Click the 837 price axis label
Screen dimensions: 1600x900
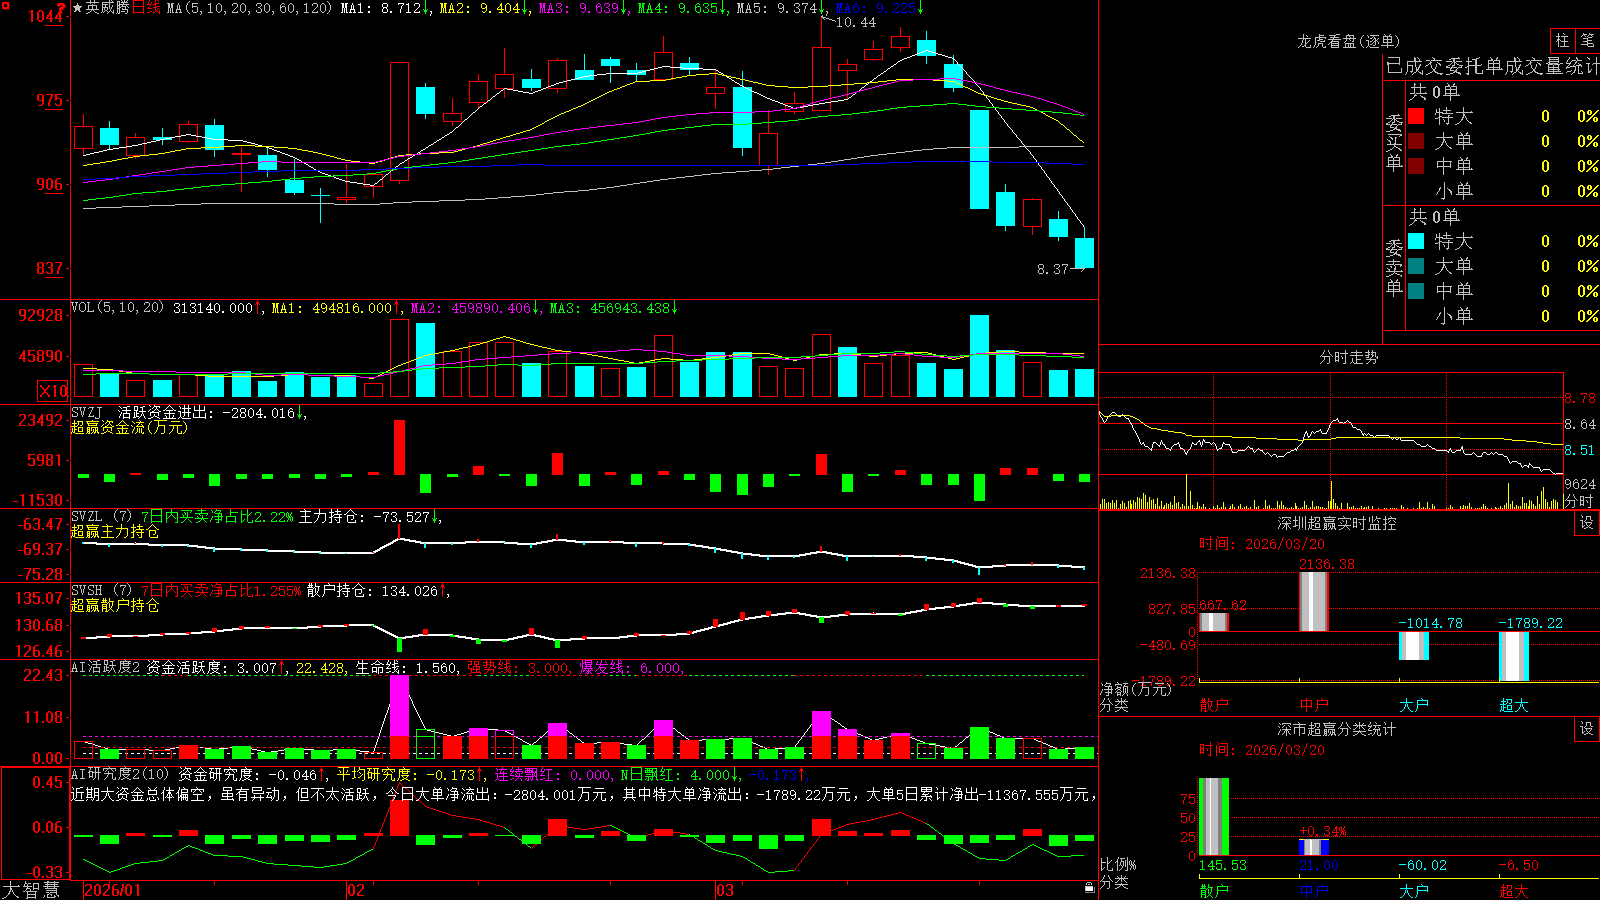pos(49,268)
